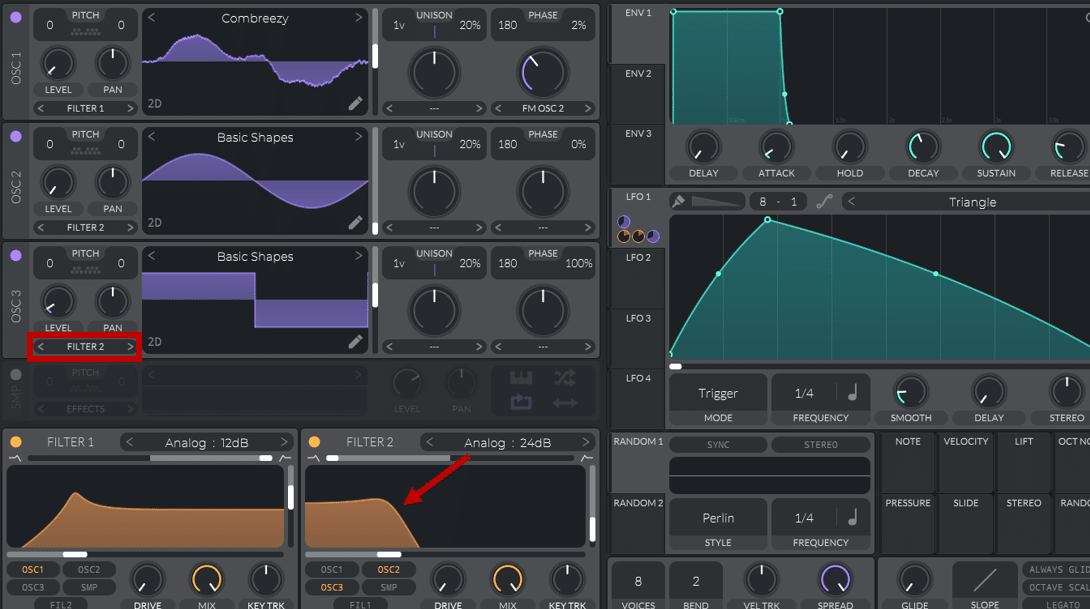Open Analog : 24dB filter type menu
Image resolution: width=1090 pixels, height=609 pixels.
507,442
